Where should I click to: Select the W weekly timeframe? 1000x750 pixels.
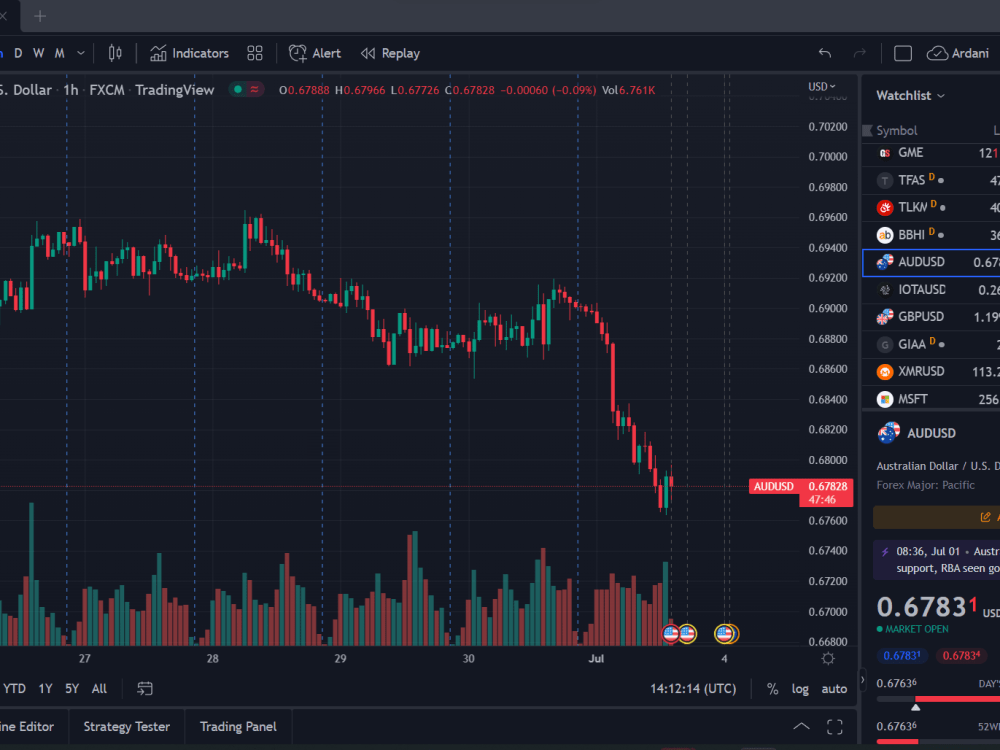(38, 53)
